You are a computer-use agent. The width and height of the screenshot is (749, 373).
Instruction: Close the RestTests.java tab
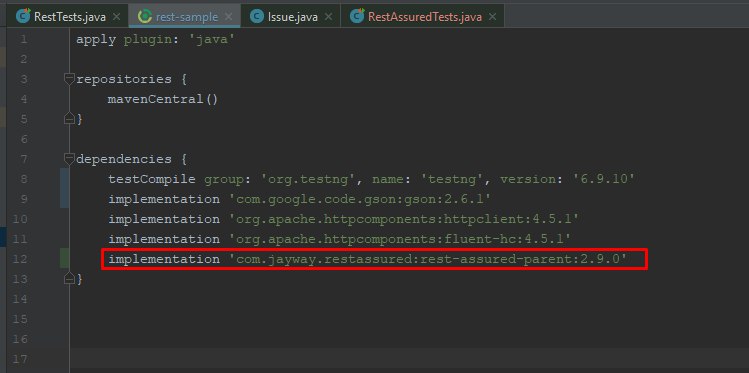[x=117, y=17]
